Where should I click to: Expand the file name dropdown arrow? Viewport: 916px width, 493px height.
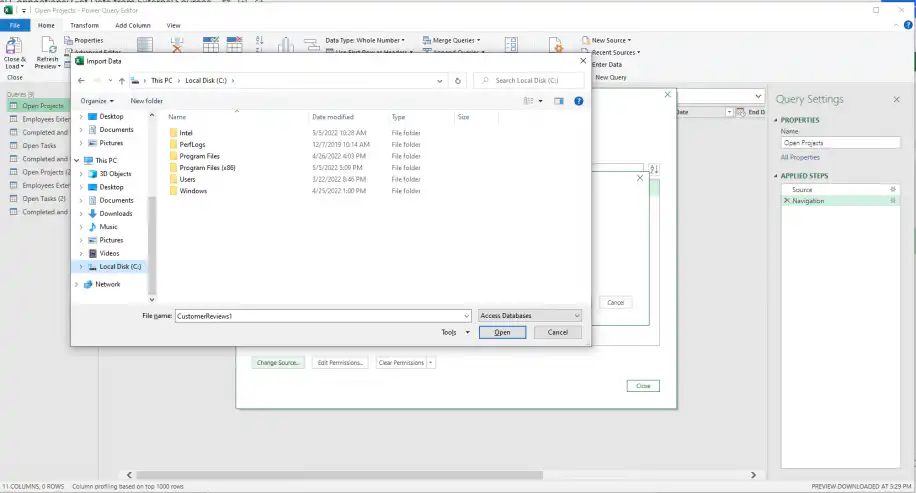pyautogui.click(x=466, y=316)
